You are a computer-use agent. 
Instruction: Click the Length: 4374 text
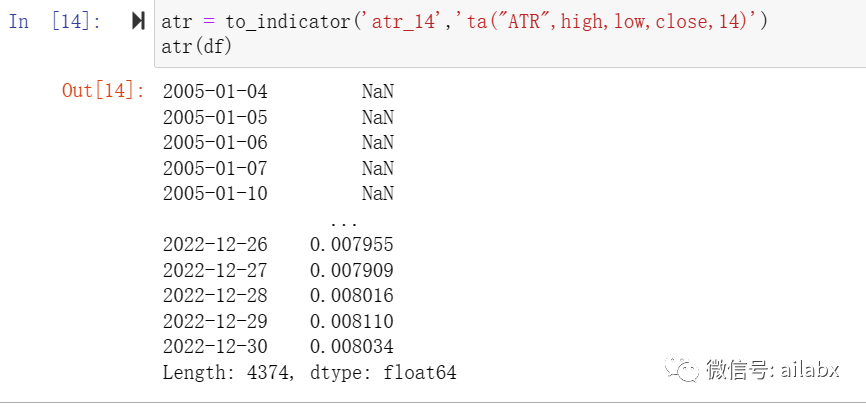pos(232,372)
